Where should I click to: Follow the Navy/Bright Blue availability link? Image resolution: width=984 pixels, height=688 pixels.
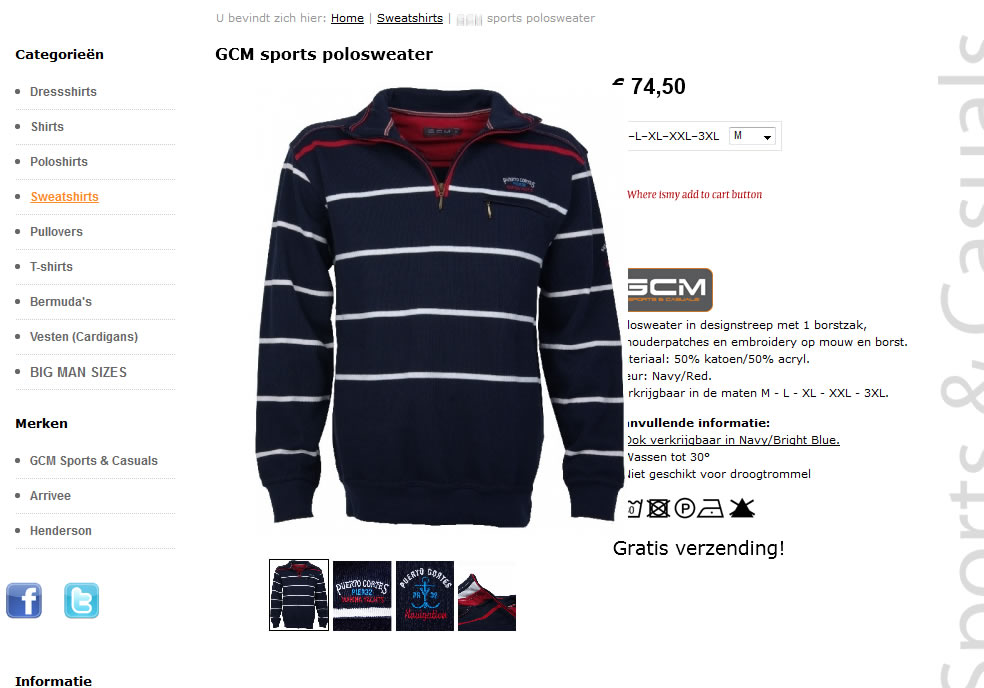click(733, 440)
